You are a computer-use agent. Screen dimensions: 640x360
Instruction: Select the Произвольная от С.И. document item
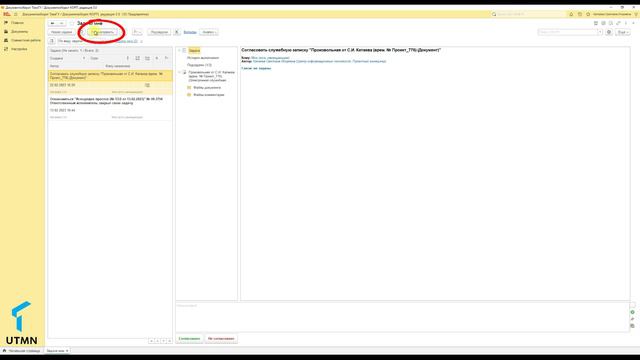coord(211,76)
